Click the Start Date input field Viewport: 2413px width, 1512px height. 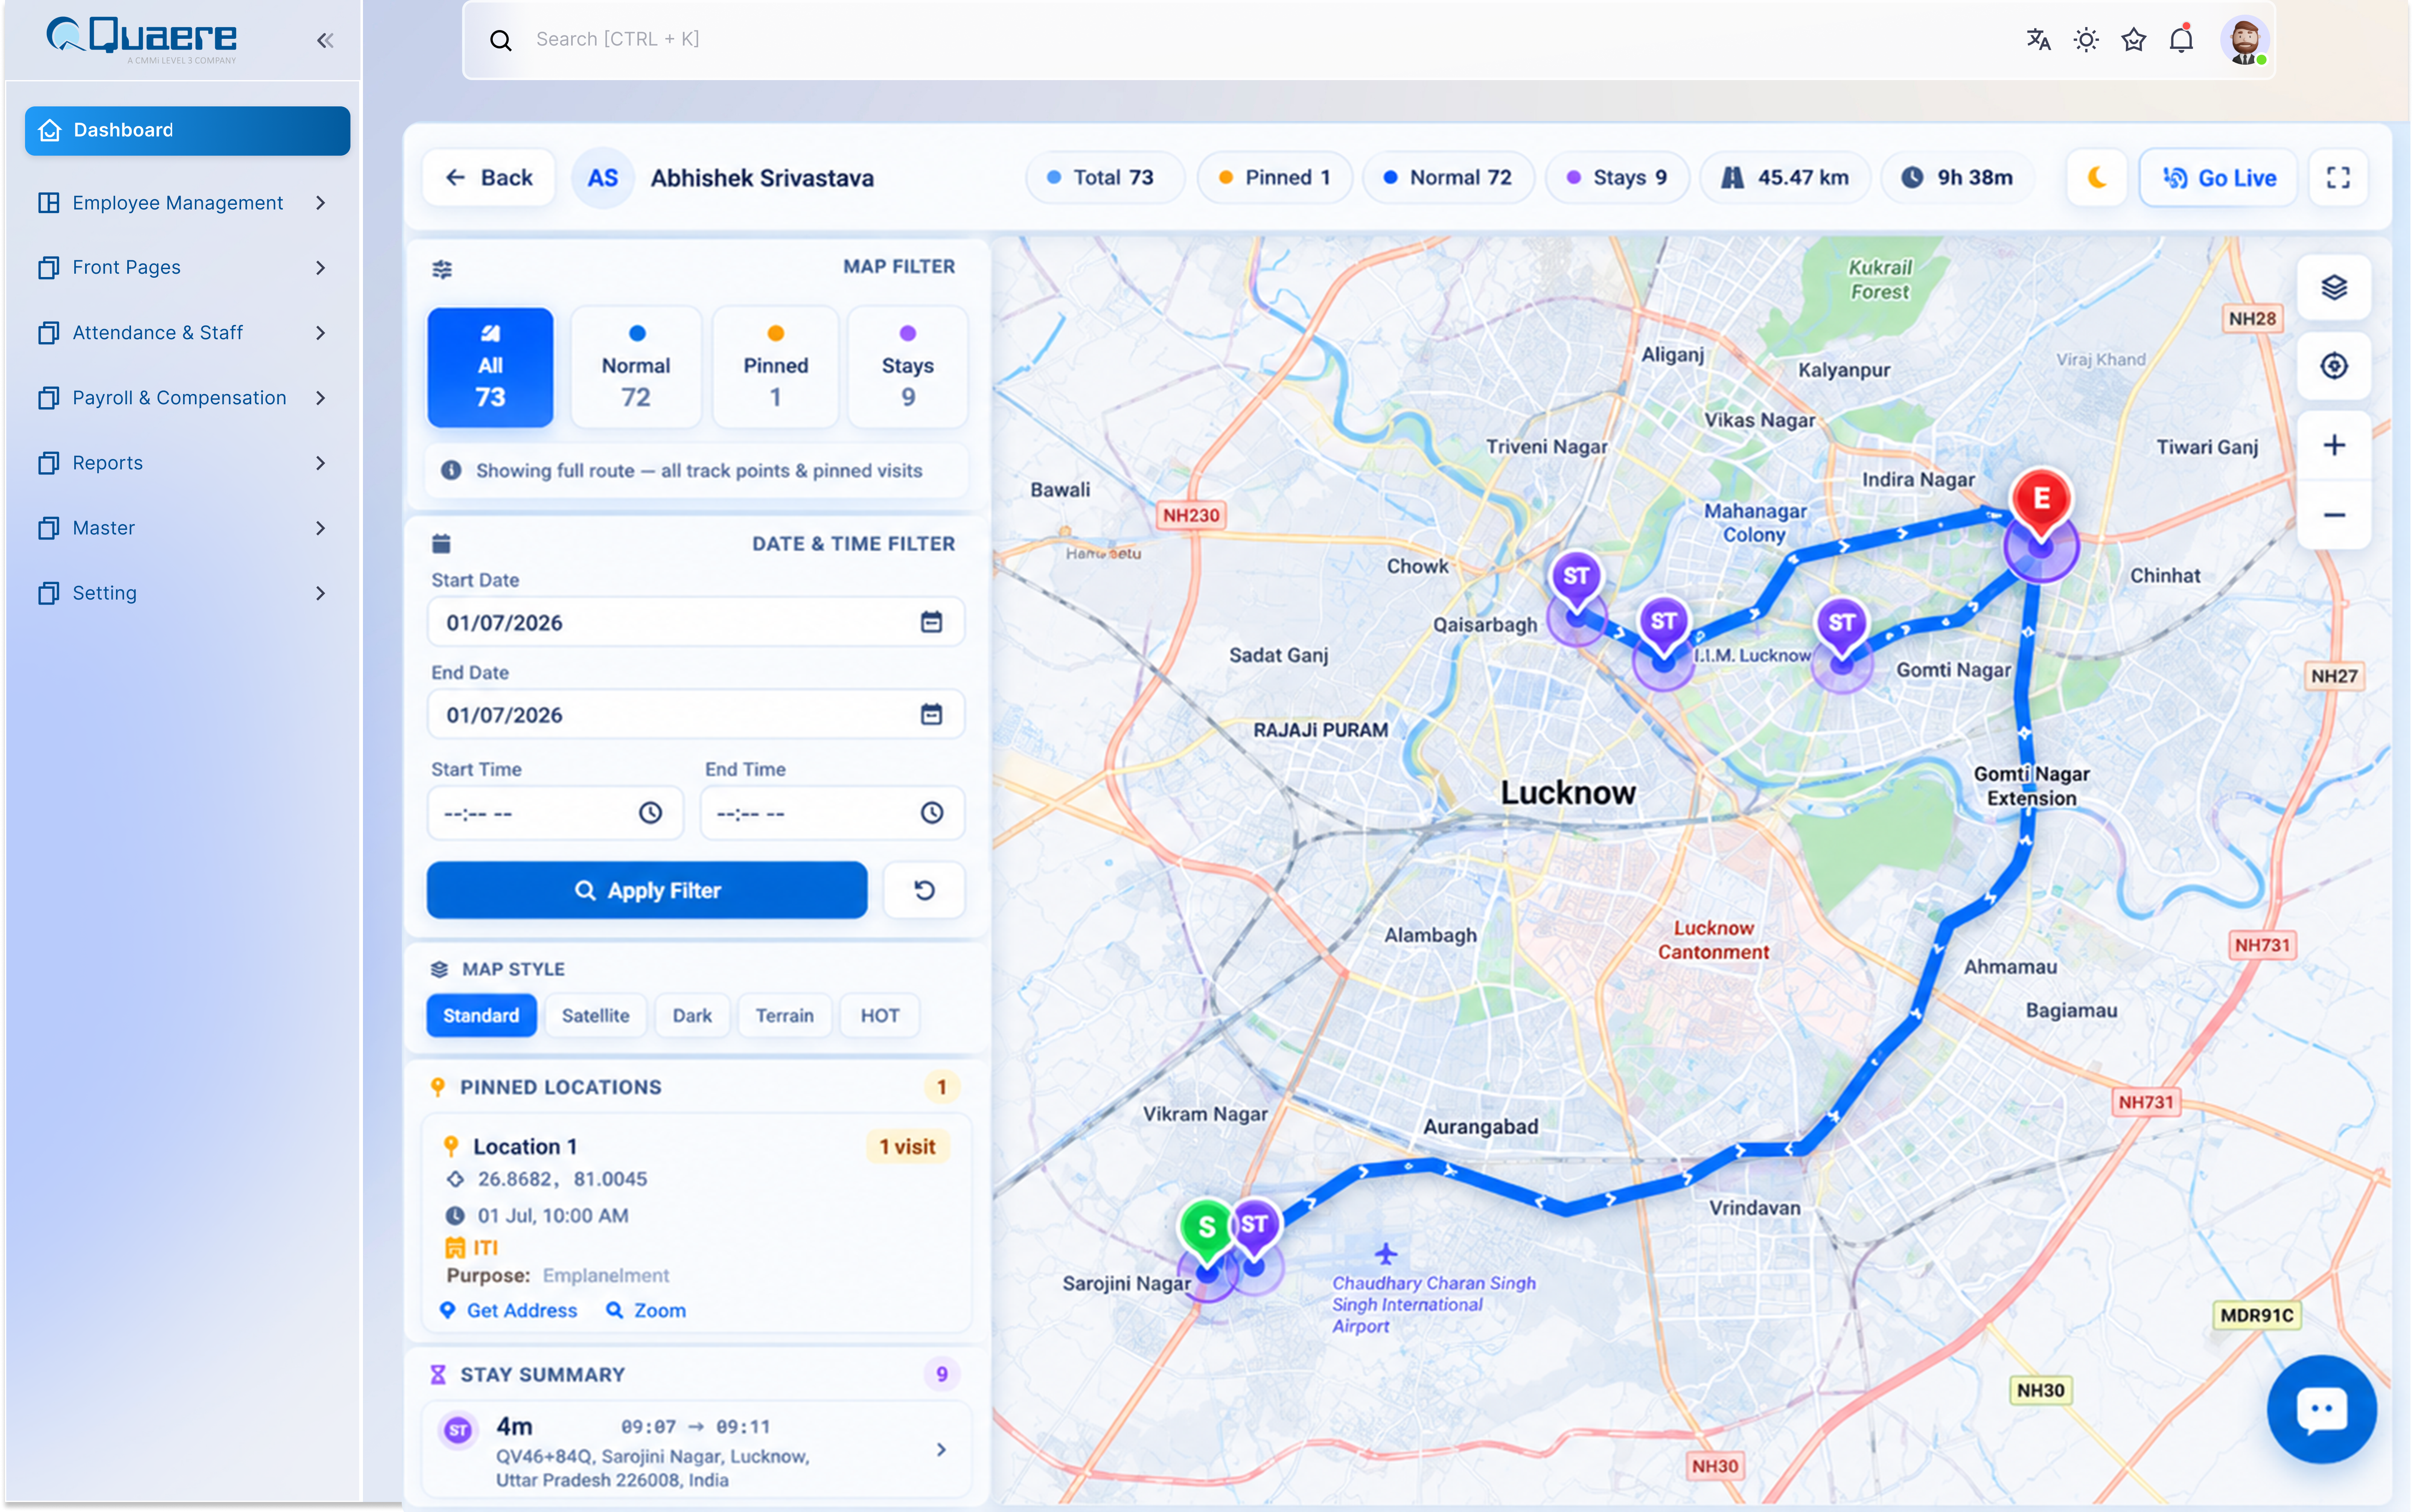695,622
